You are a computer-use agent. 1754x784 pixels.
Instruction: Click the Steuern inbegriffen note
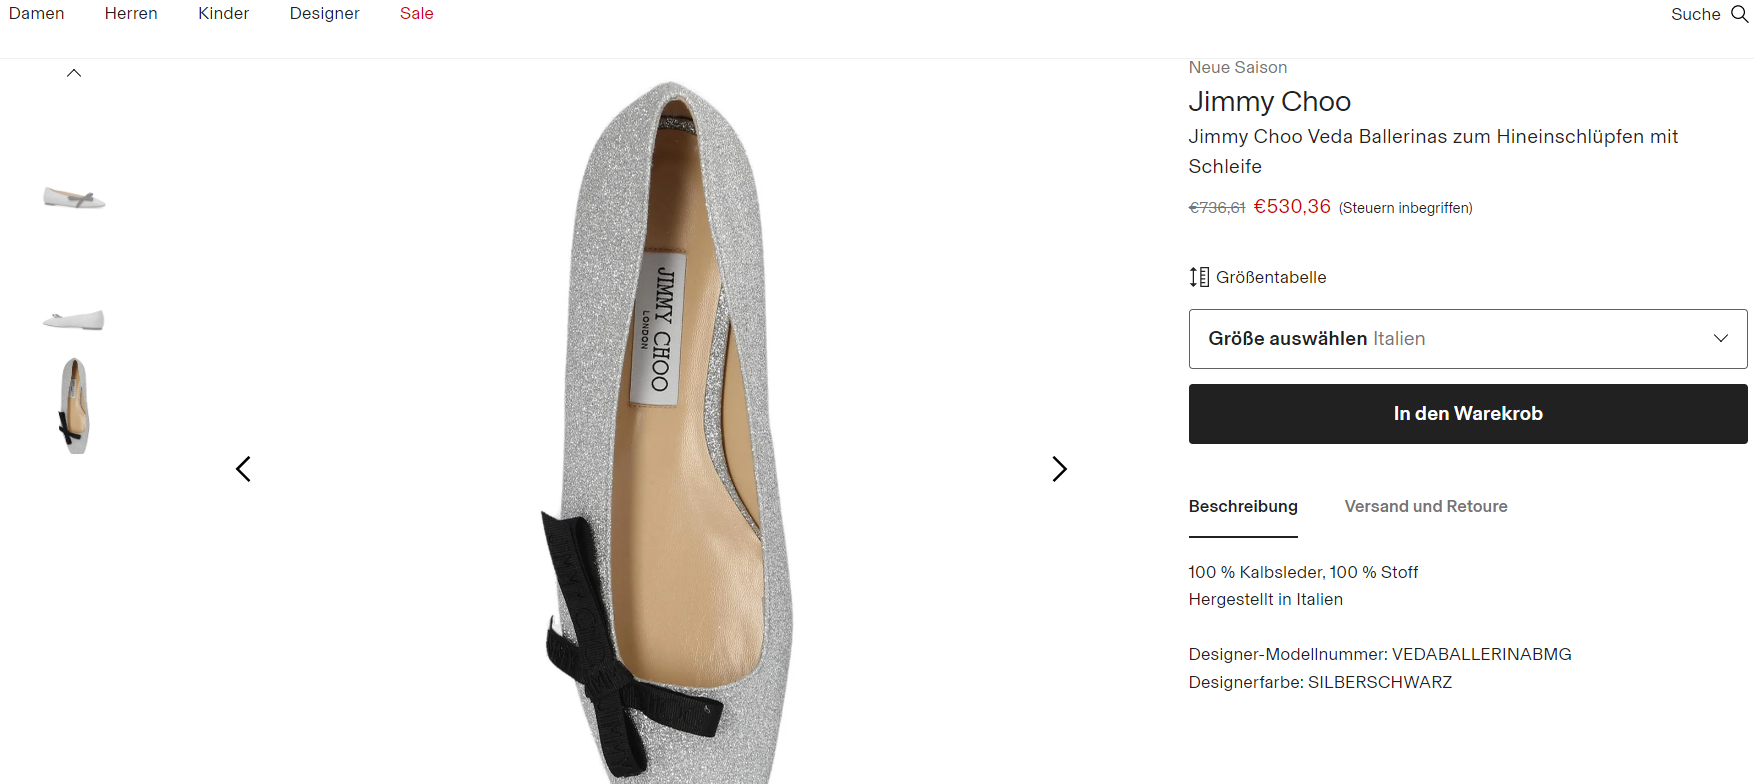pyautogui.click(x=1405, y=208)
